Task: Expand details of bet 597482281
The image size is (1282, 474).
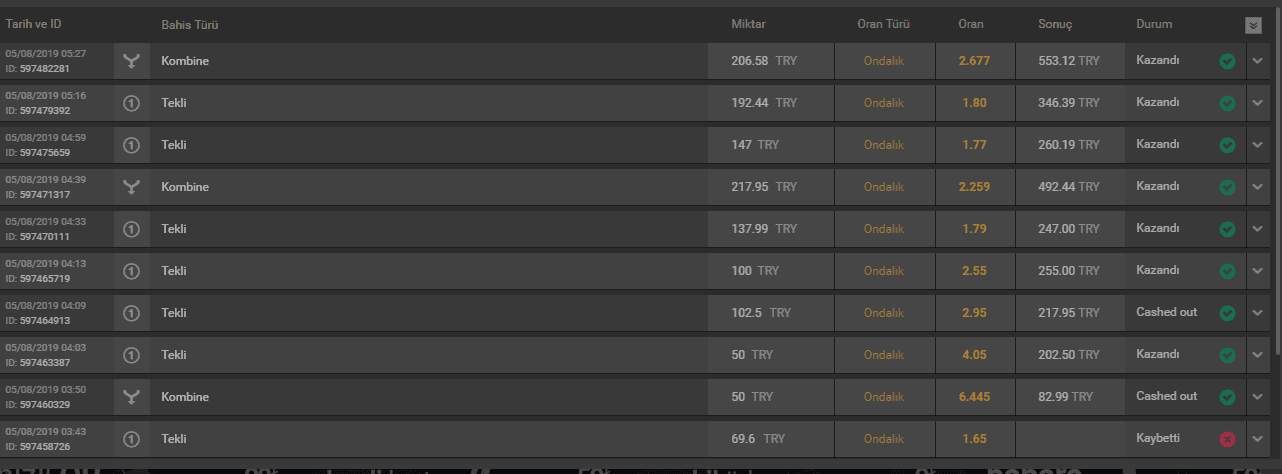Action: [x=1259, y=61]
